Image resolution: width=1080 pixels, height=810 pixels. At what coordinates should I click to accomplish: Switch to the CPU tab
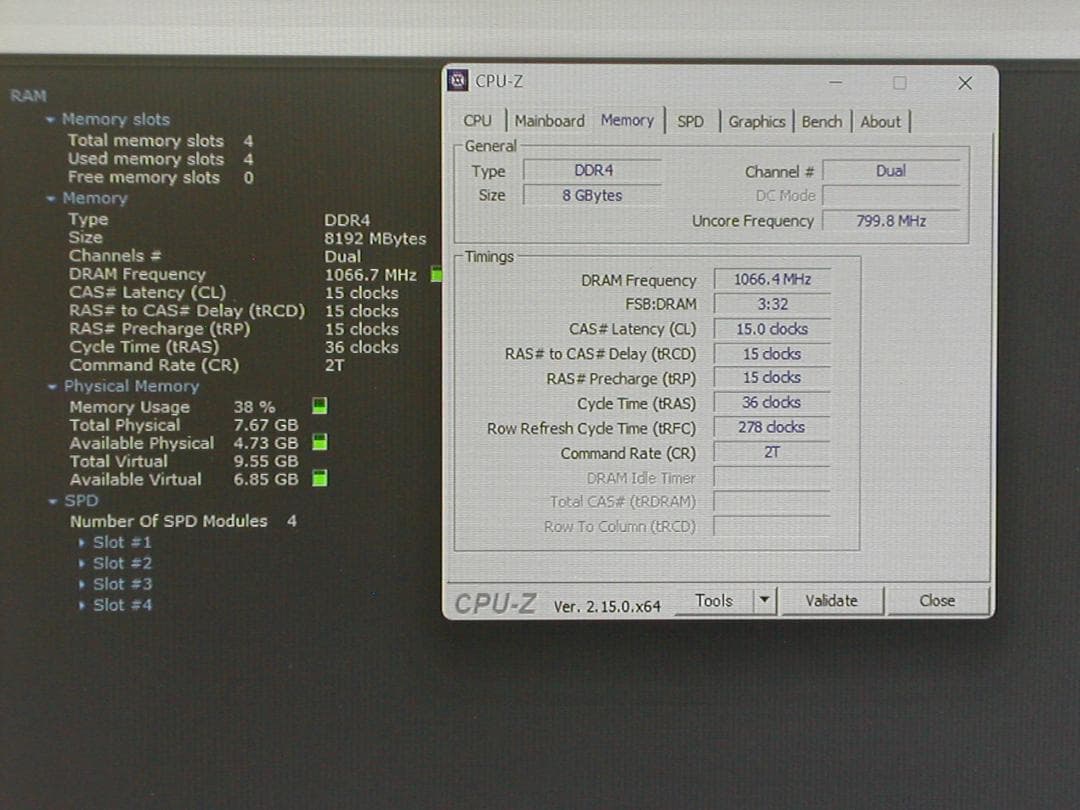[x=478, y=121]
